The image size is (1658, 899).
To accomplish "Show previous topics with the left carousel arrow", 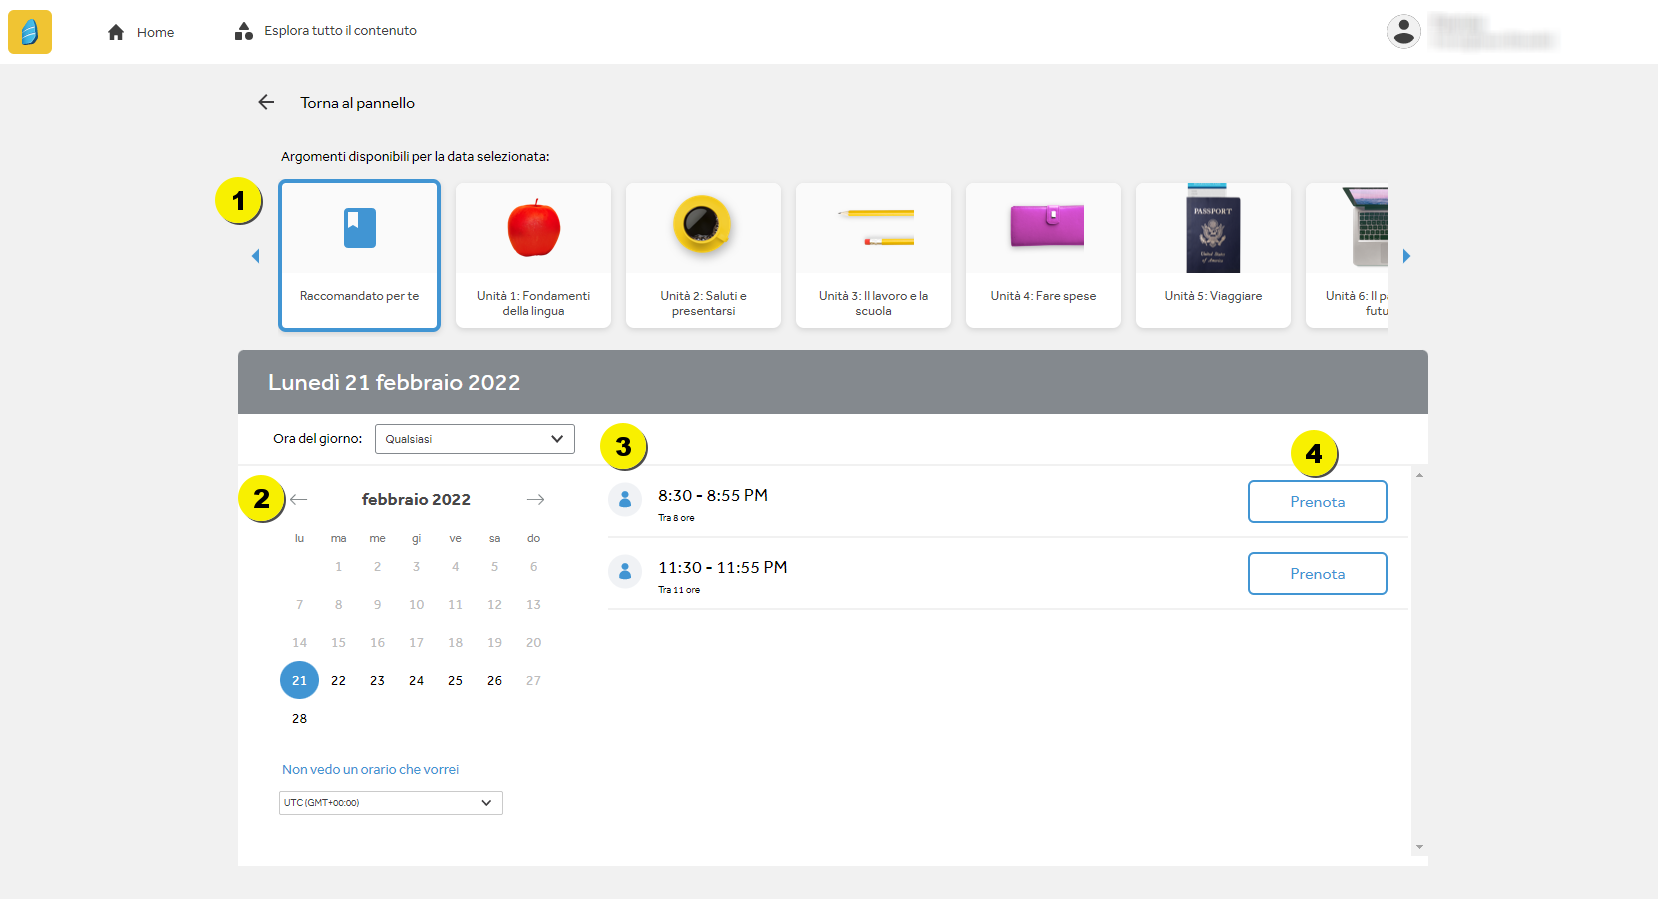I will pyautogui.click(x=255, y=256).
